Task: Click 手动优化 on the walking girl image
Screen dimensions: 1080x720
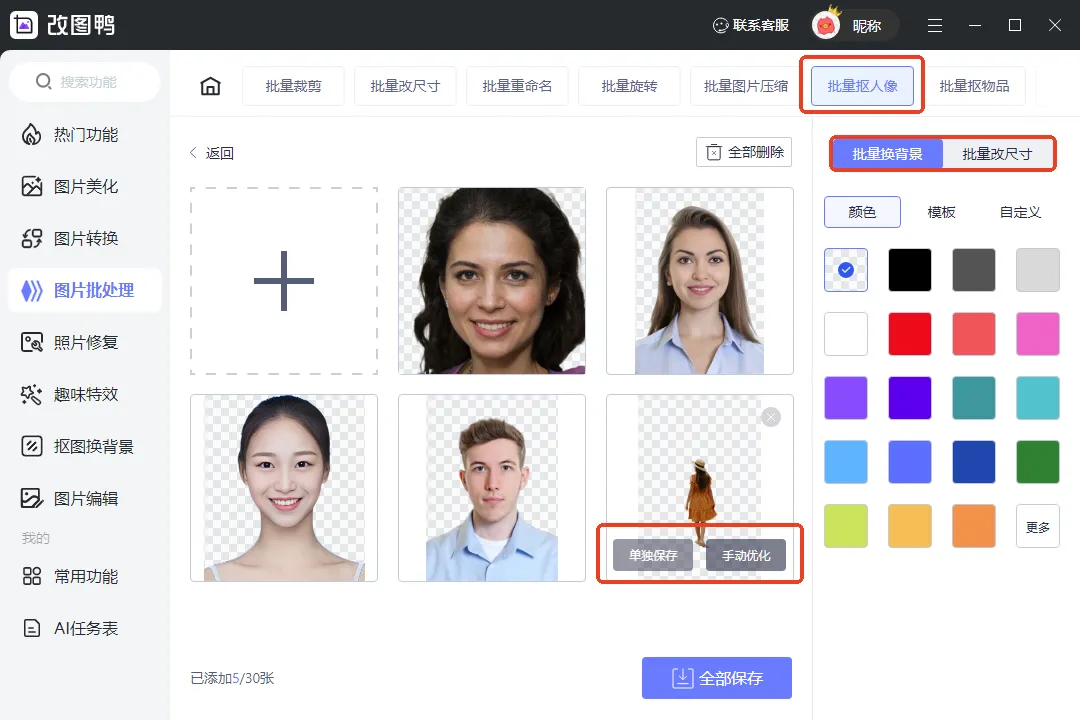Action: [746, 555]
